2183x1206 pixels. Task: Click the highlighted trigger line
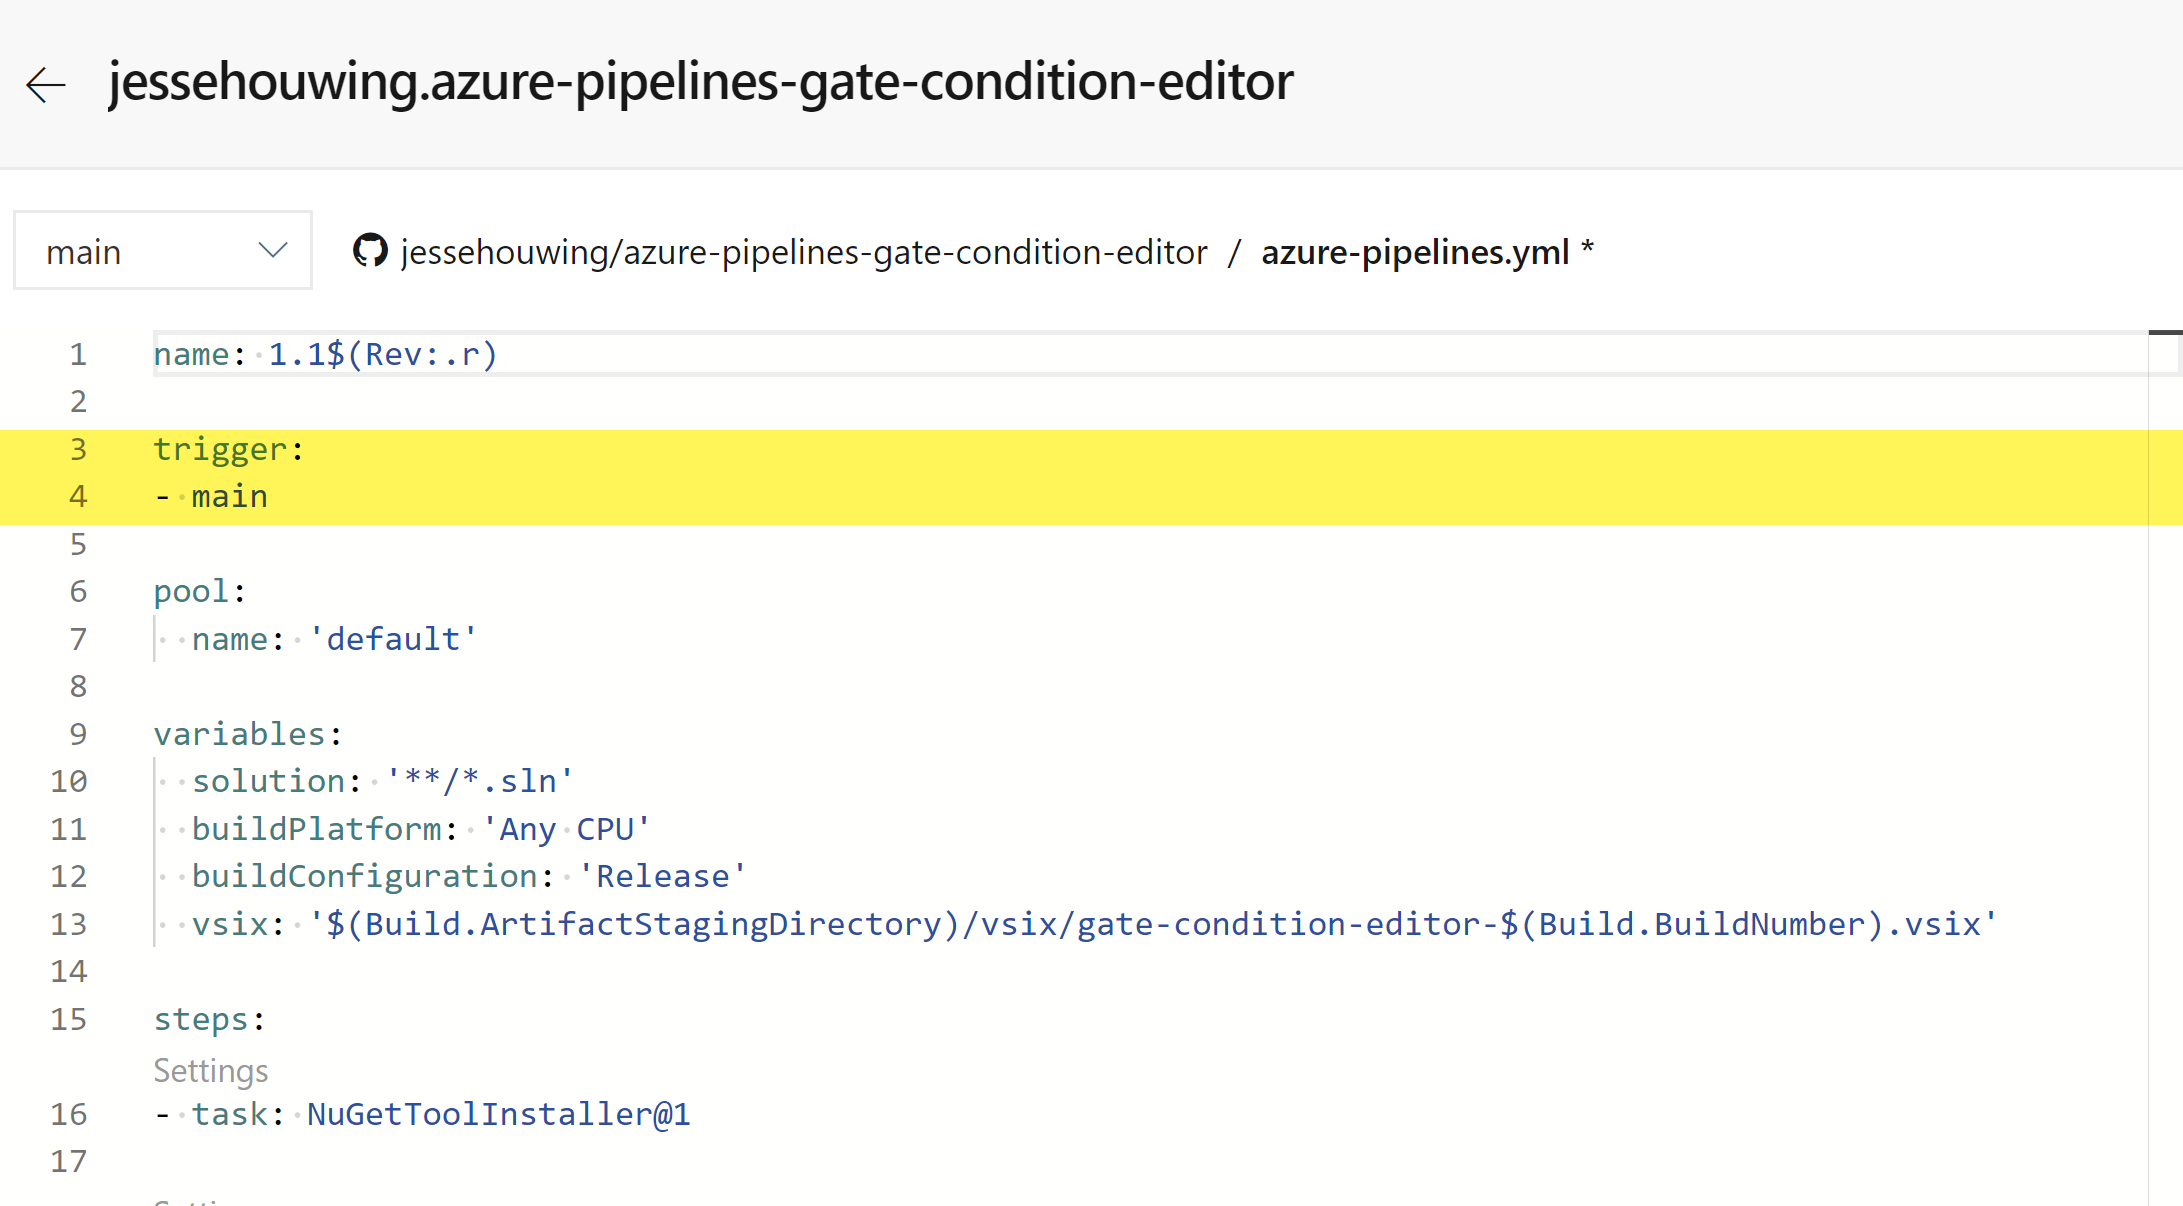tap(228, 449)
